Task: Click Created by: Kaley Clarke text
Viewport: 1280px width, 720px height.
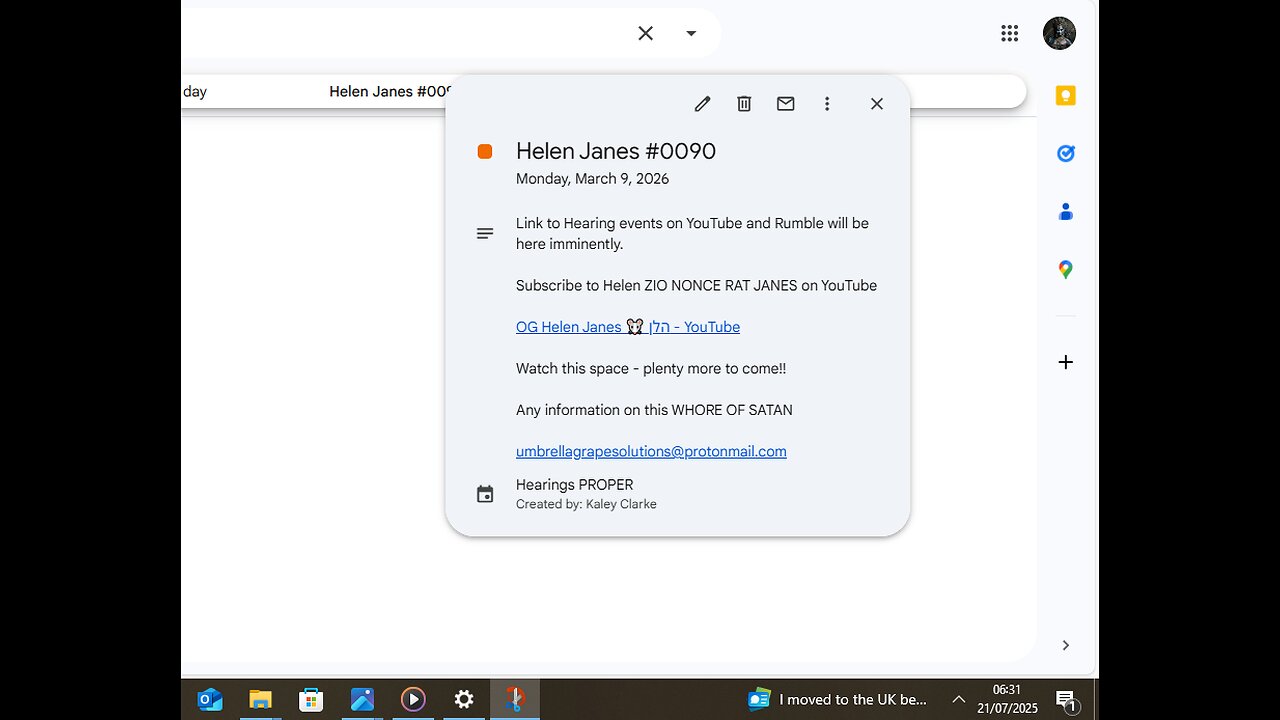Action: point(586,504)
